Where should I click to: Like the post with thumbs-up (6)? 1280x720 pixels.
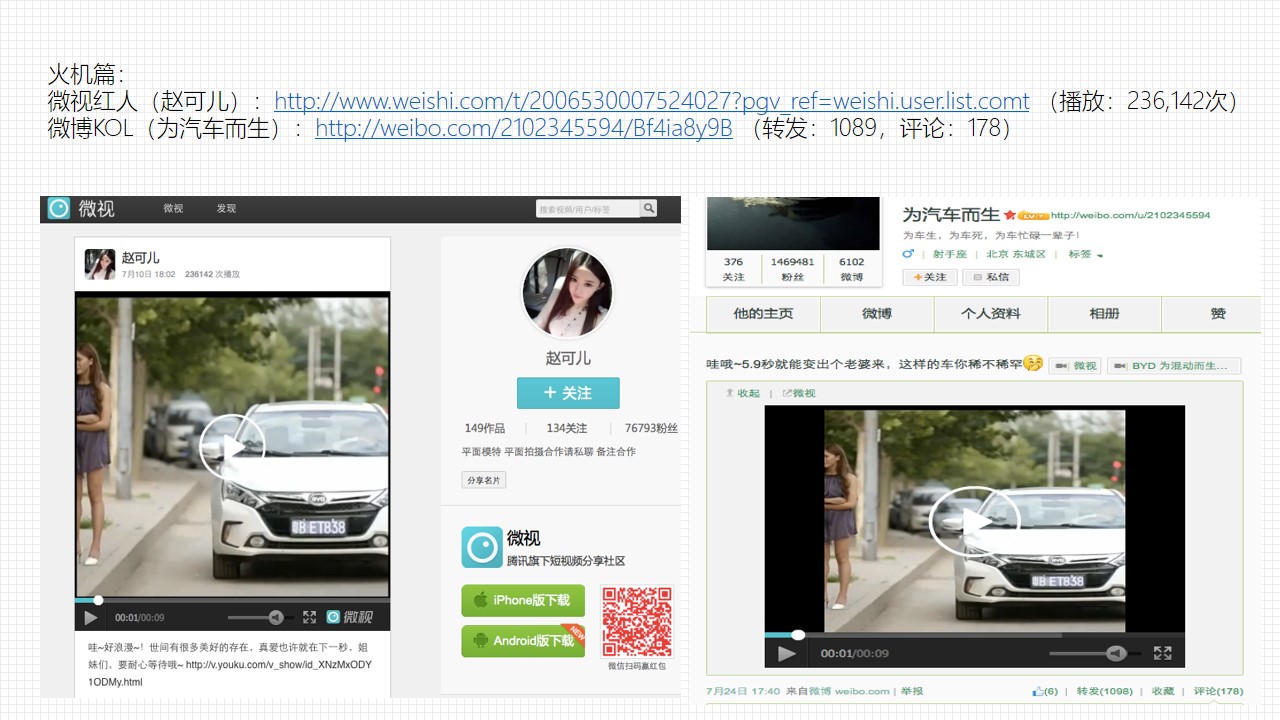(x=1045, y=691)
